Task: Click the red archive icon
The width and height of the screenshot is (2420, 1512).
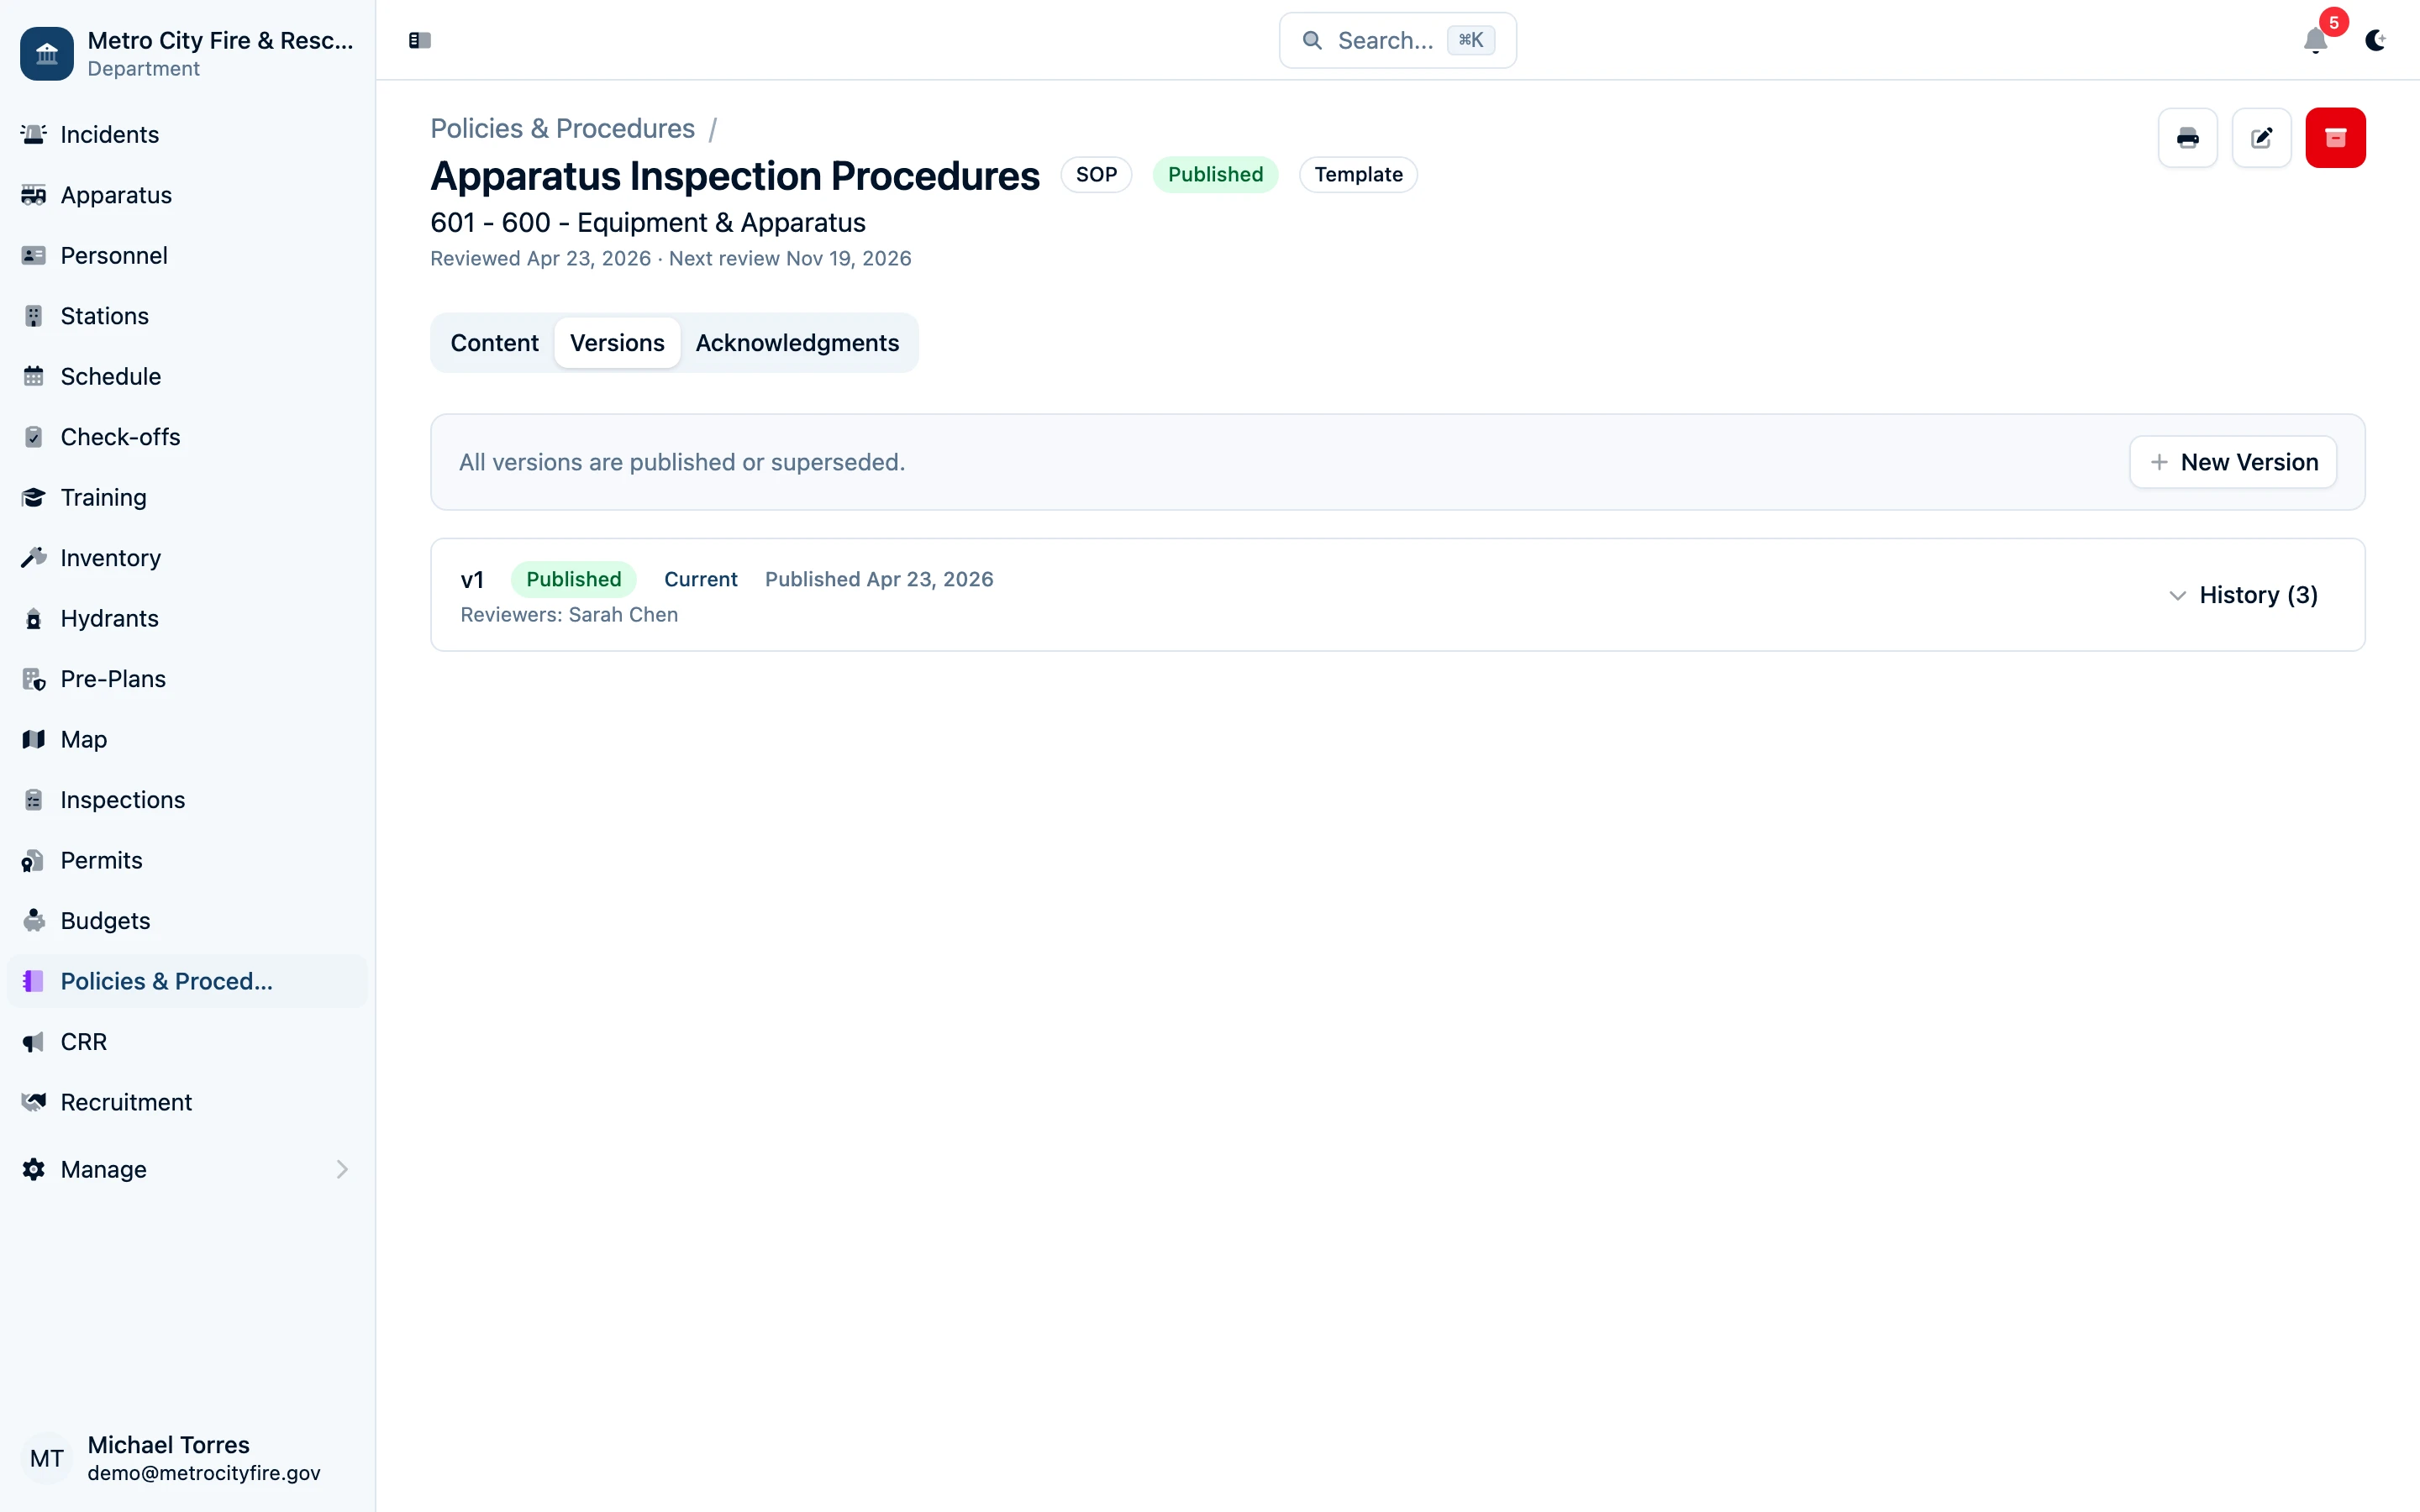Action: [2336, 137]
